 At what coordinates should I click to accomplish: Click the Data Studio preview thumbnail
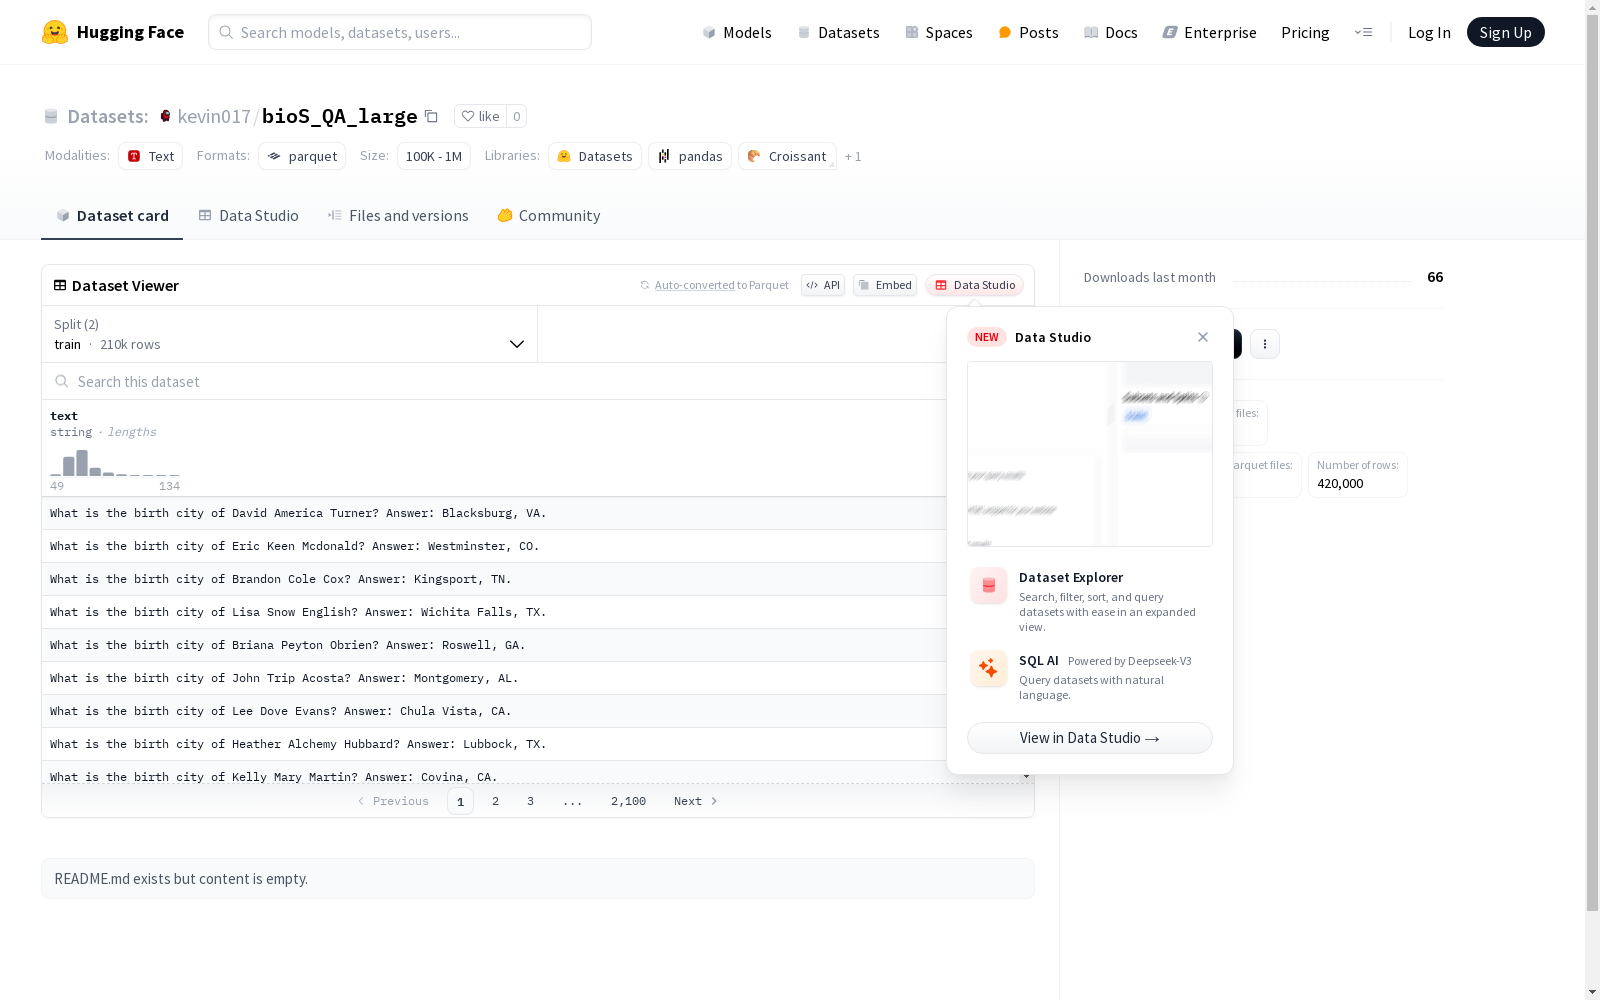1090,454
